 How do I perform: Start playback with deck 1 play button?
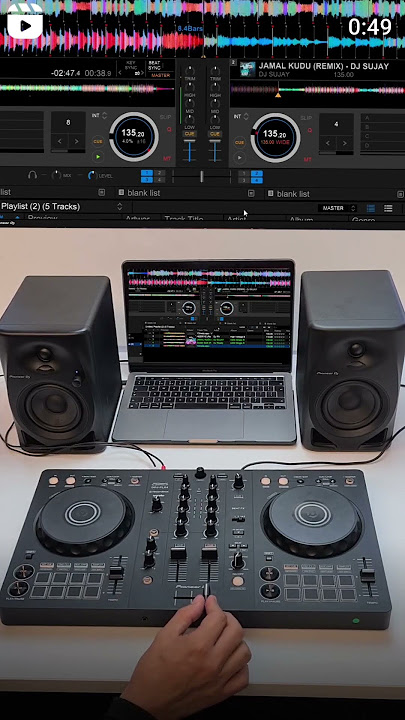tap(98, 158)
